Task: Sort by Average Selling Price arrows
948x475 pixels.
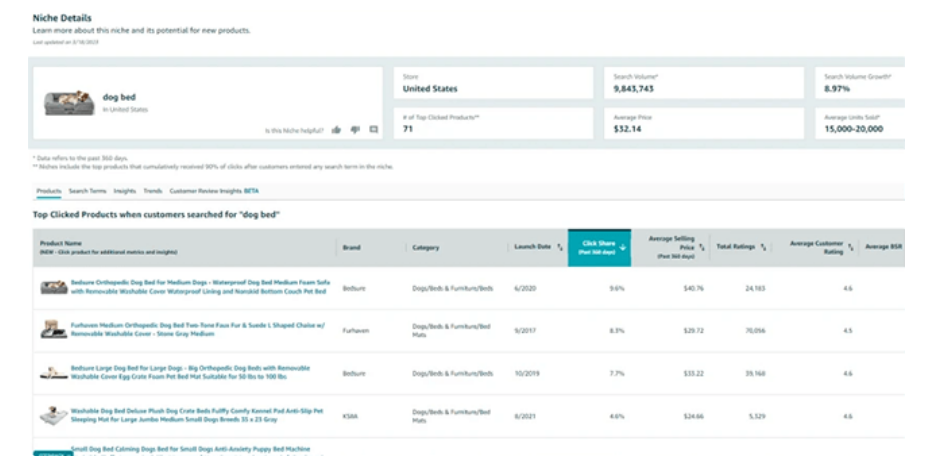Action: tap(701, 247)
